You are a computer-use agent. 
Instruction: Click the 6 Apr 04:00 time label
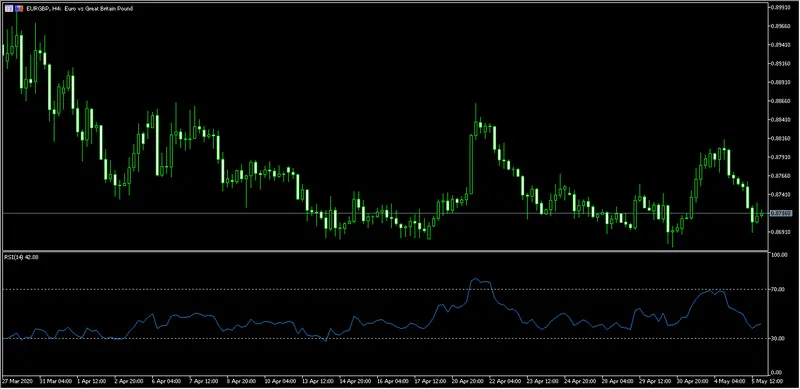point(166,381)
